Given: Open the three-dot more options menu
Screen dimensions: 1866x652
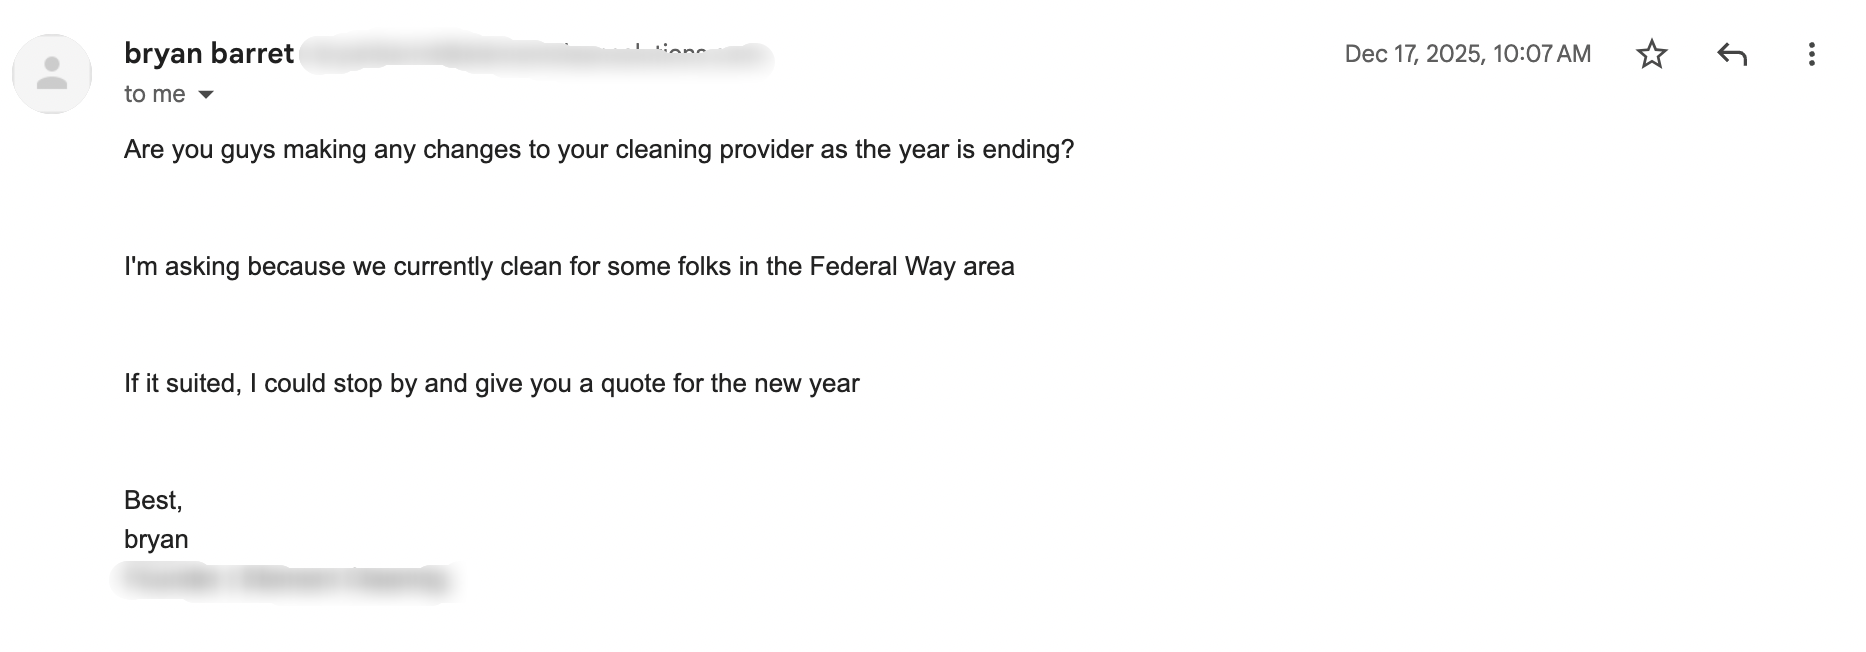Looking at the screenshot, I should click(x=1812, y=54).
